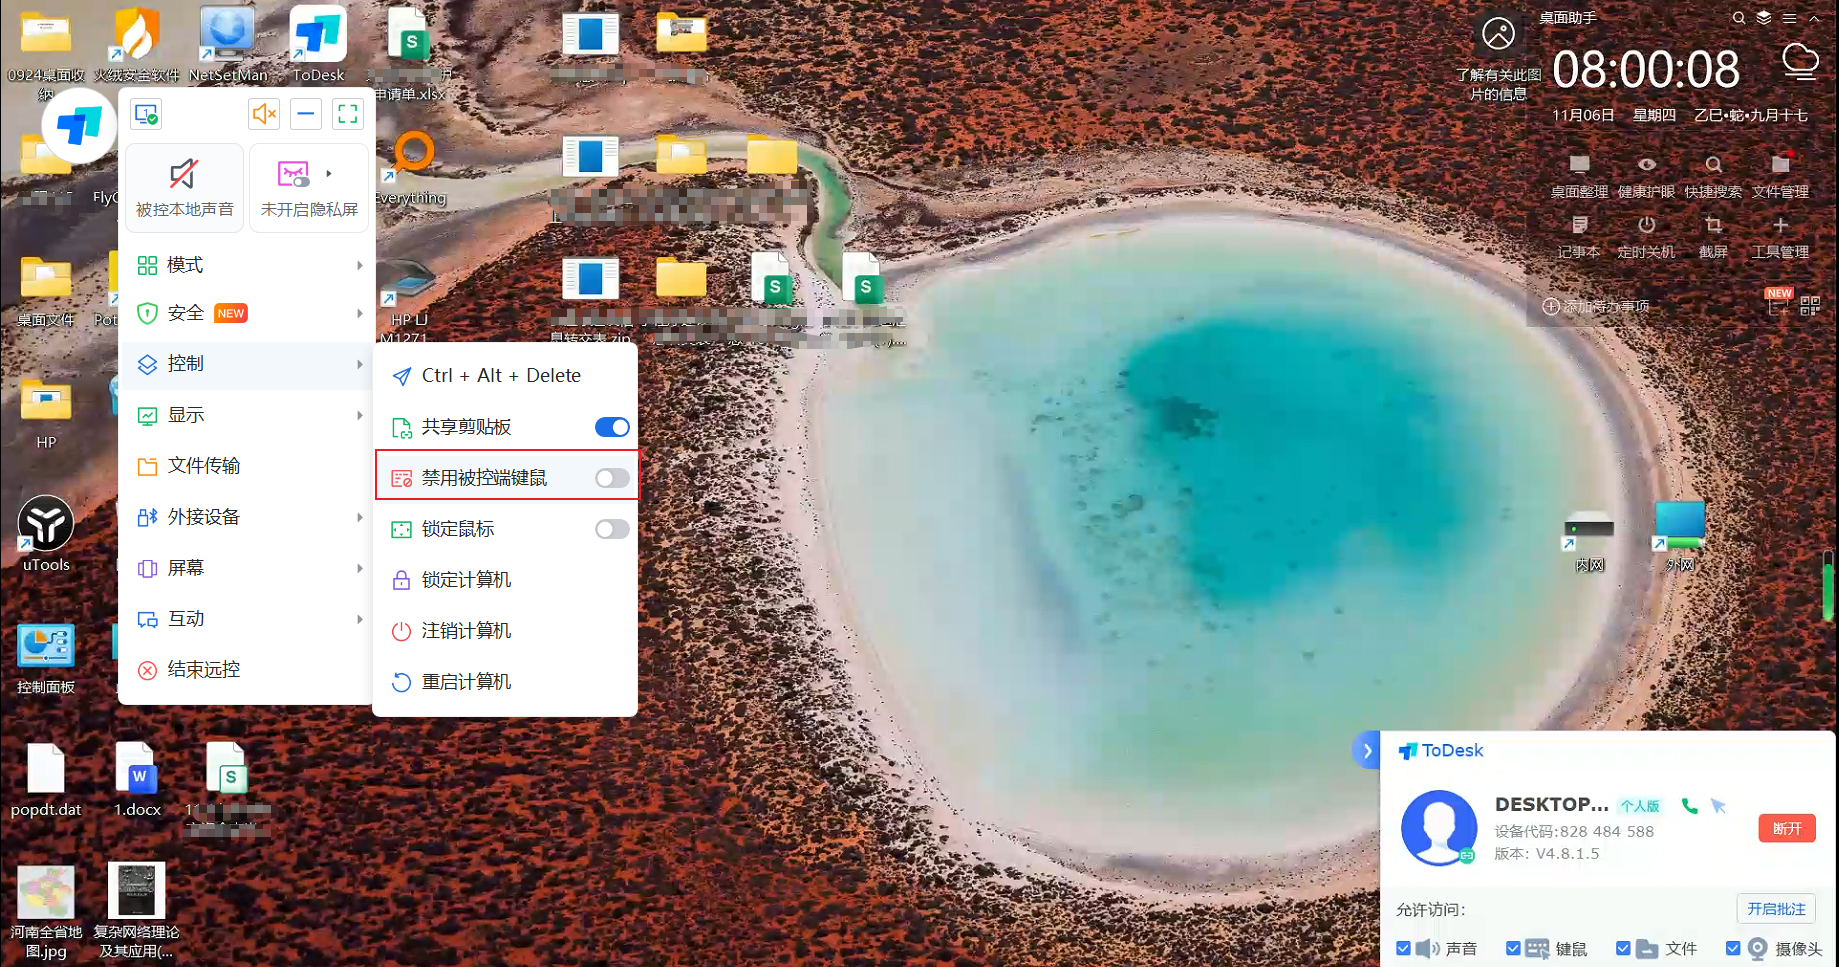Open the 模式 menu item
Viewport: 1839px width, 967px height.
coord(247,265)
